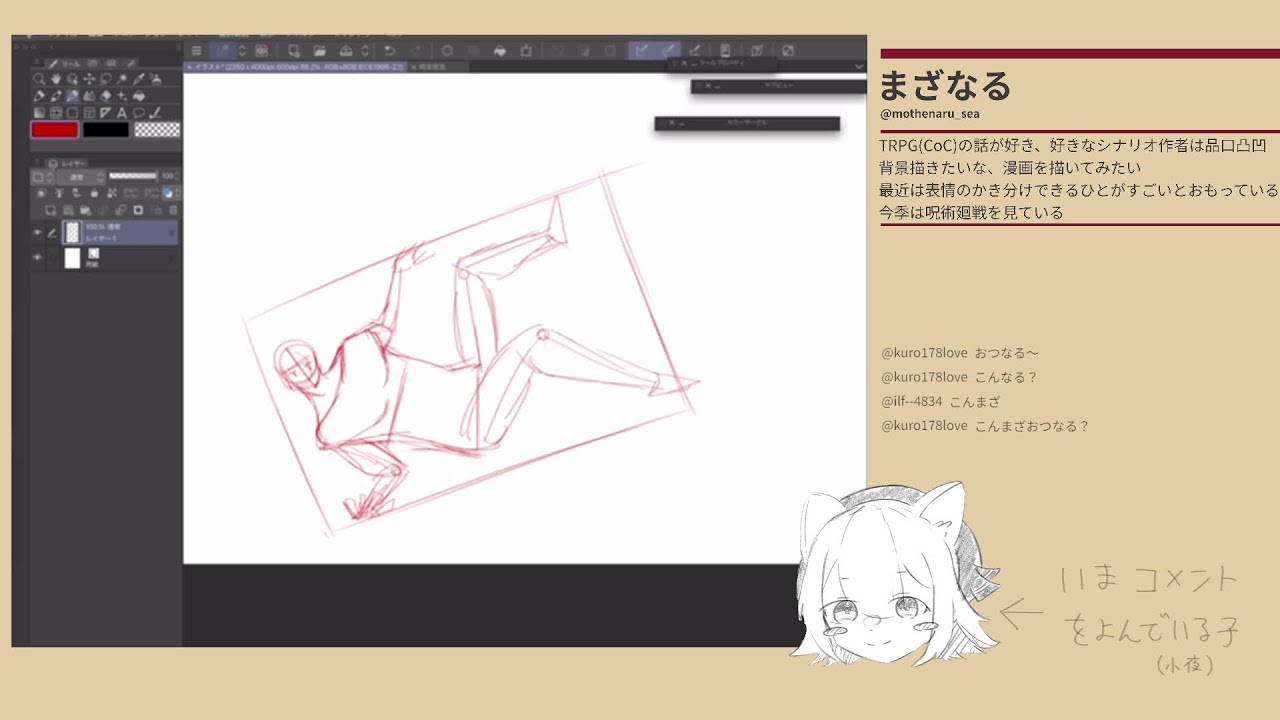Click the Open folder icon in command bar

click(x=320, y=51)
